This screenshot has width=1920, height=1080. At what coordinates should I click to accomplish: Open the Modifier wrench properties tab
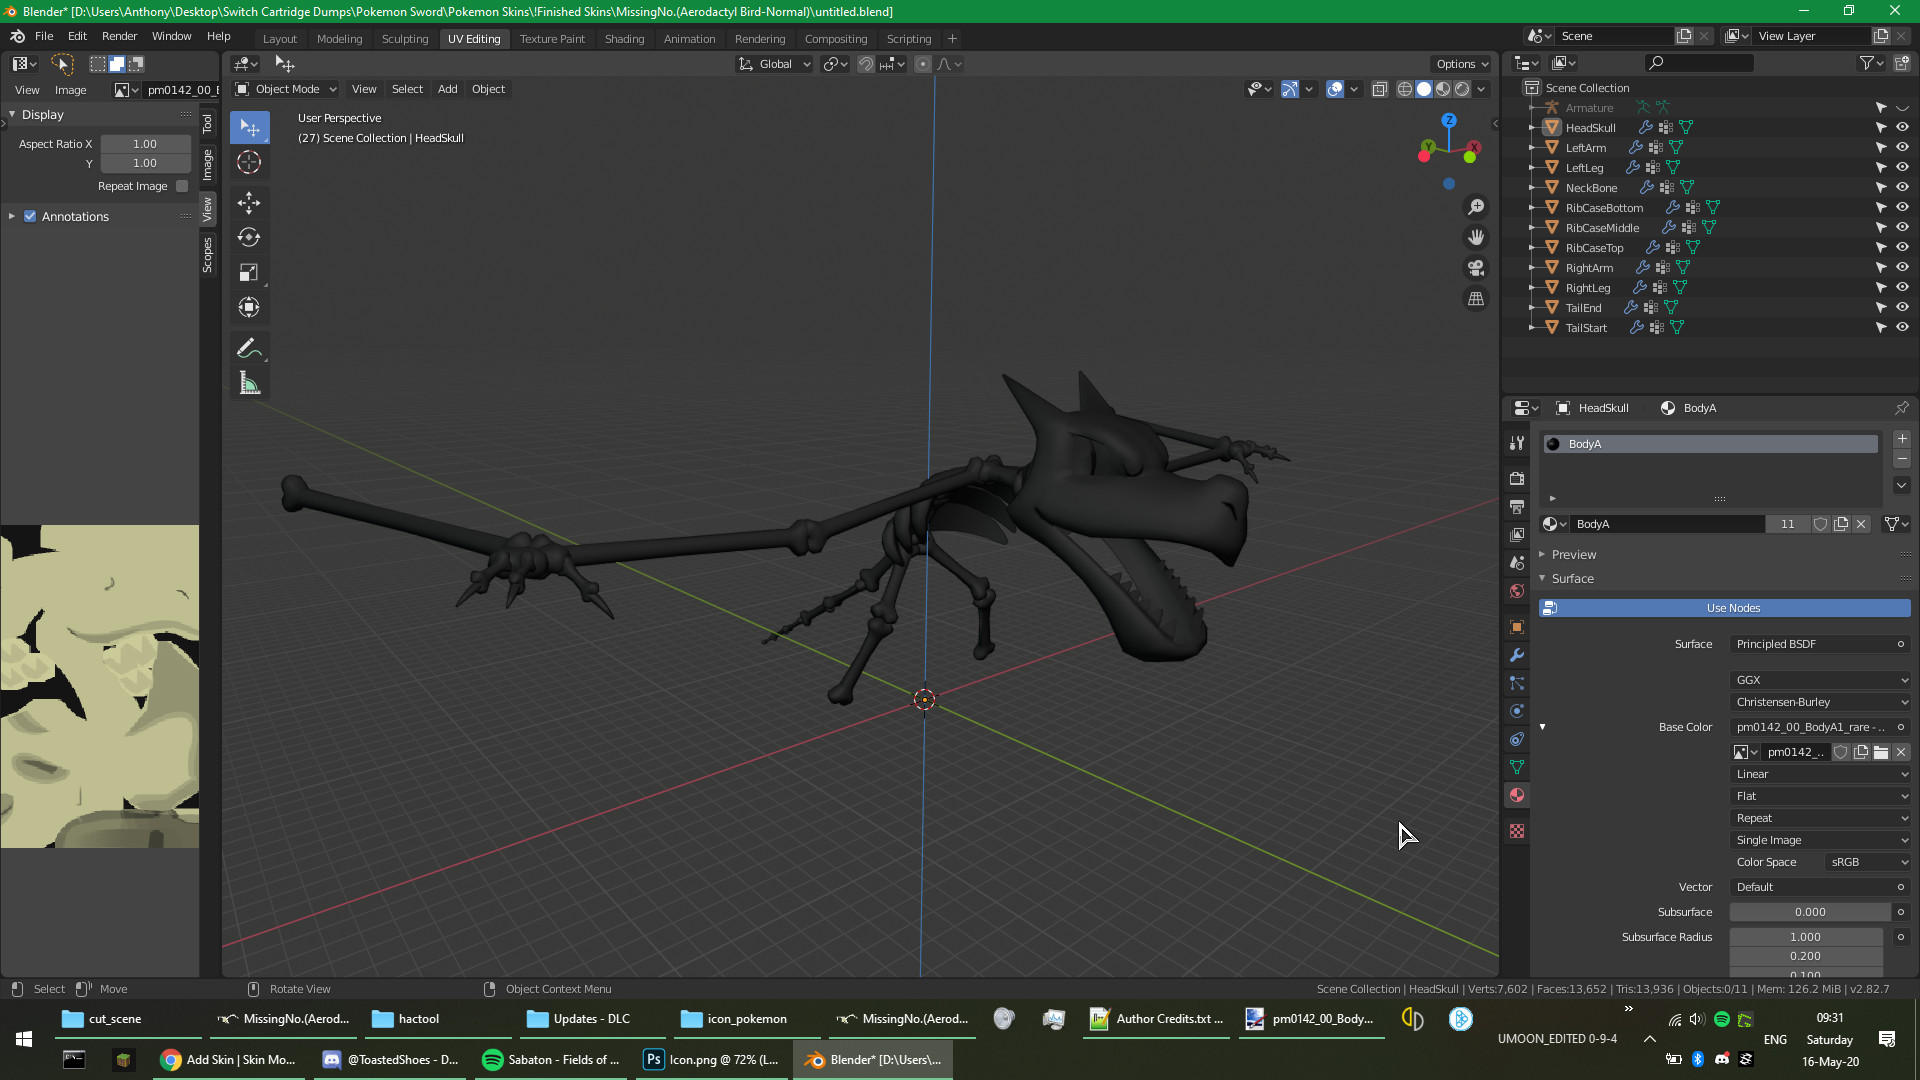tap(1517, 655)
